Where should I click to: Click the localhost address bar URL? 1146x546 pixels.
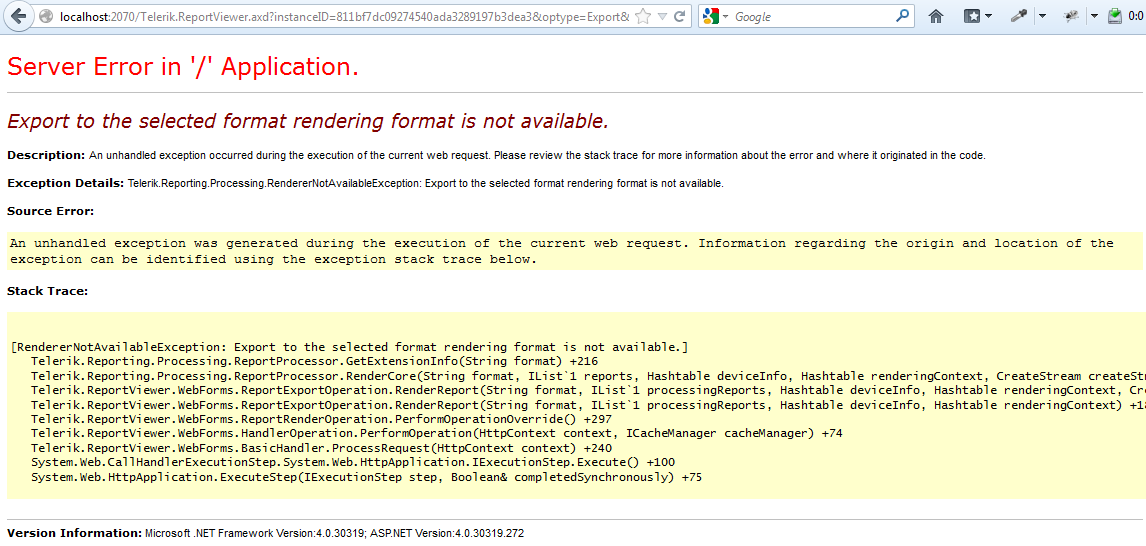(x=342, y=16)
